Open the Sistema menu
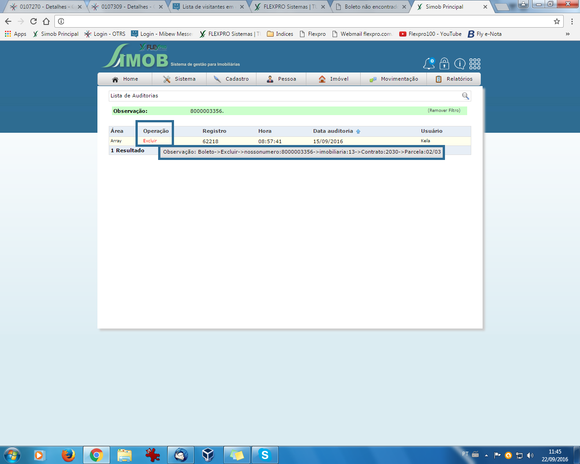The width and height of the screenshot is (580, 464). tap(179, 79)
